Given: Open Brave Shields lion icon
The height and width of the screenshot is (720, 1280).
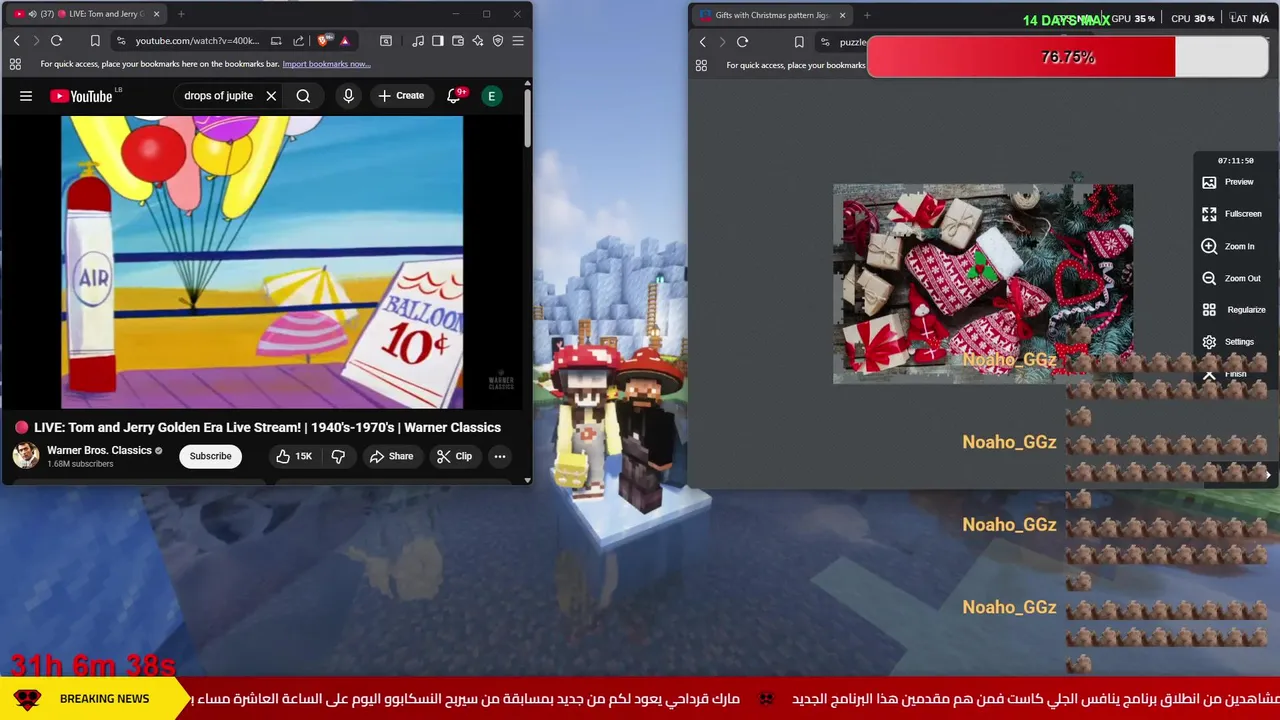Looking at the screenshot, I should point(323,41).
